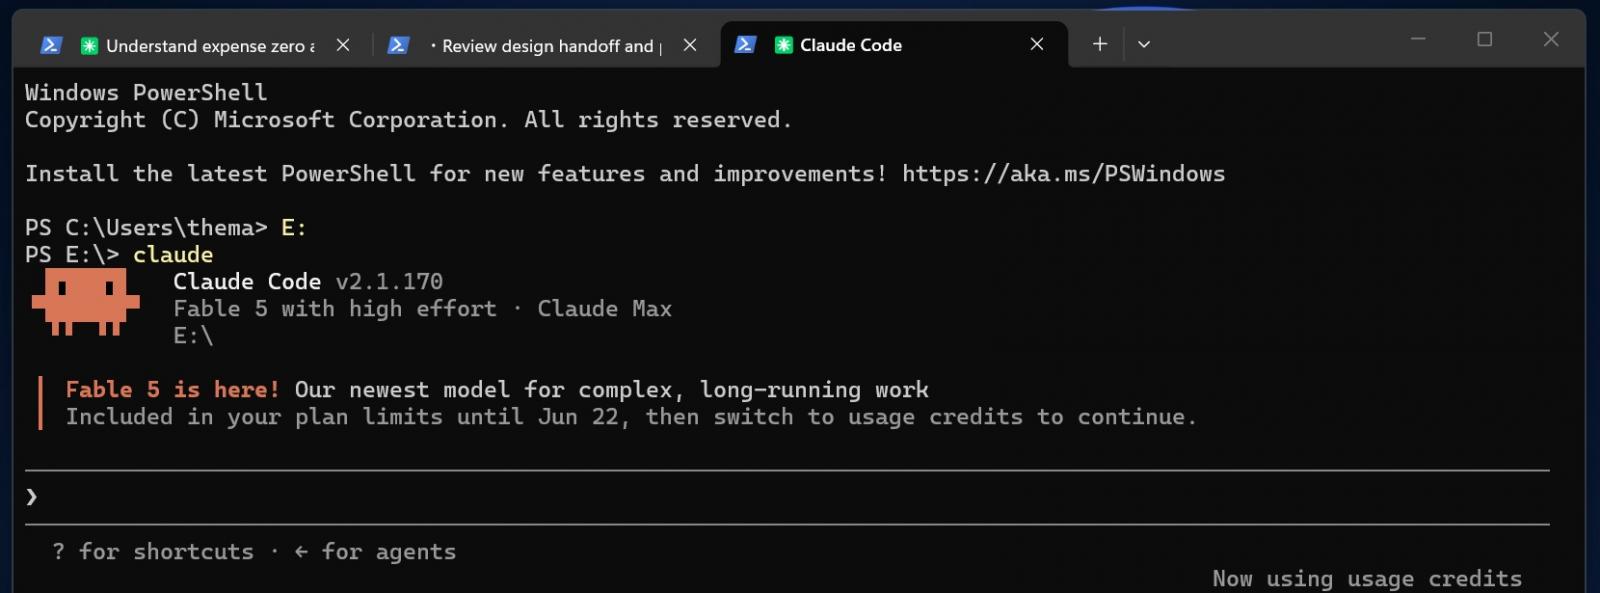1600x593 pixels.
Task: Switch to the "Review design handoff" tab
Action: coord(545,45)
